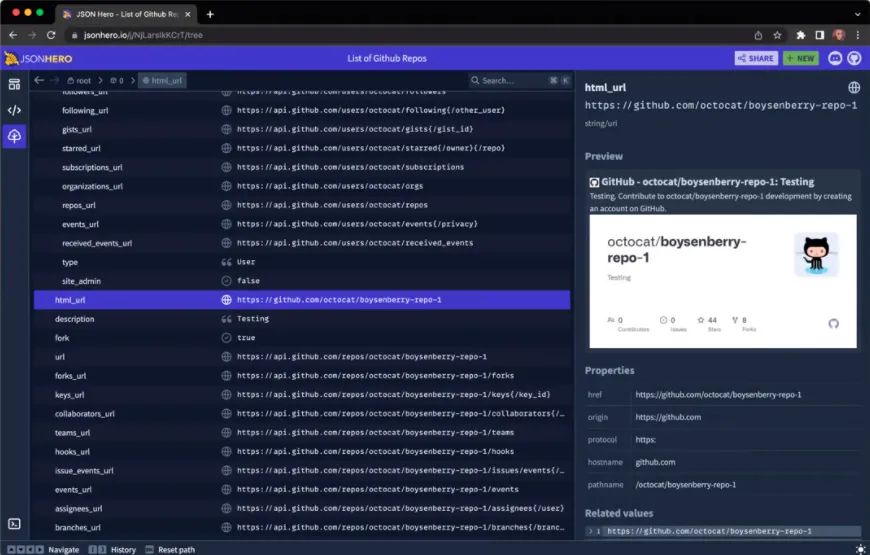Select the tree view sidebar icon
This screenshot has height=555, width=870.
14,136
